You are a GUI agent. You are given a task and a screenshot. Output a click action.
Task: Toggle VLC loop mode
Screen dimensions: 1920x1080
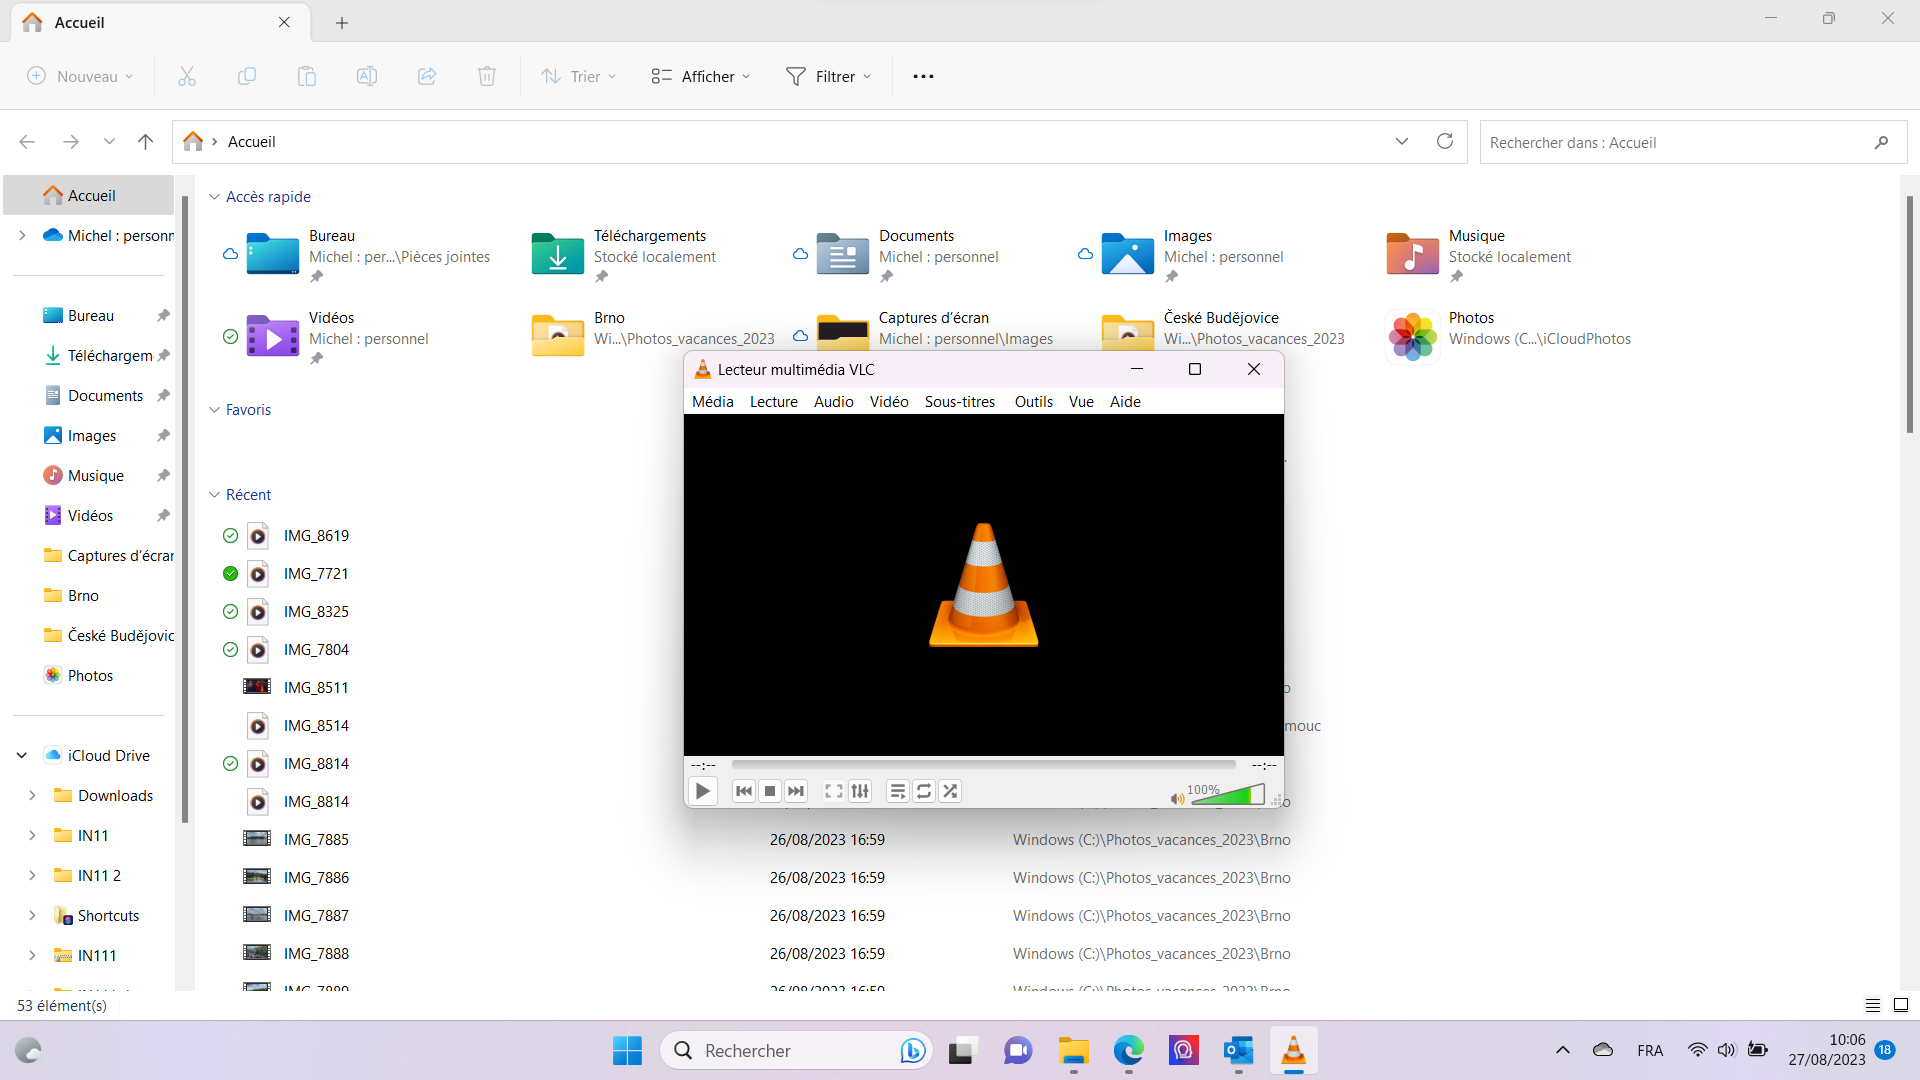924,791
